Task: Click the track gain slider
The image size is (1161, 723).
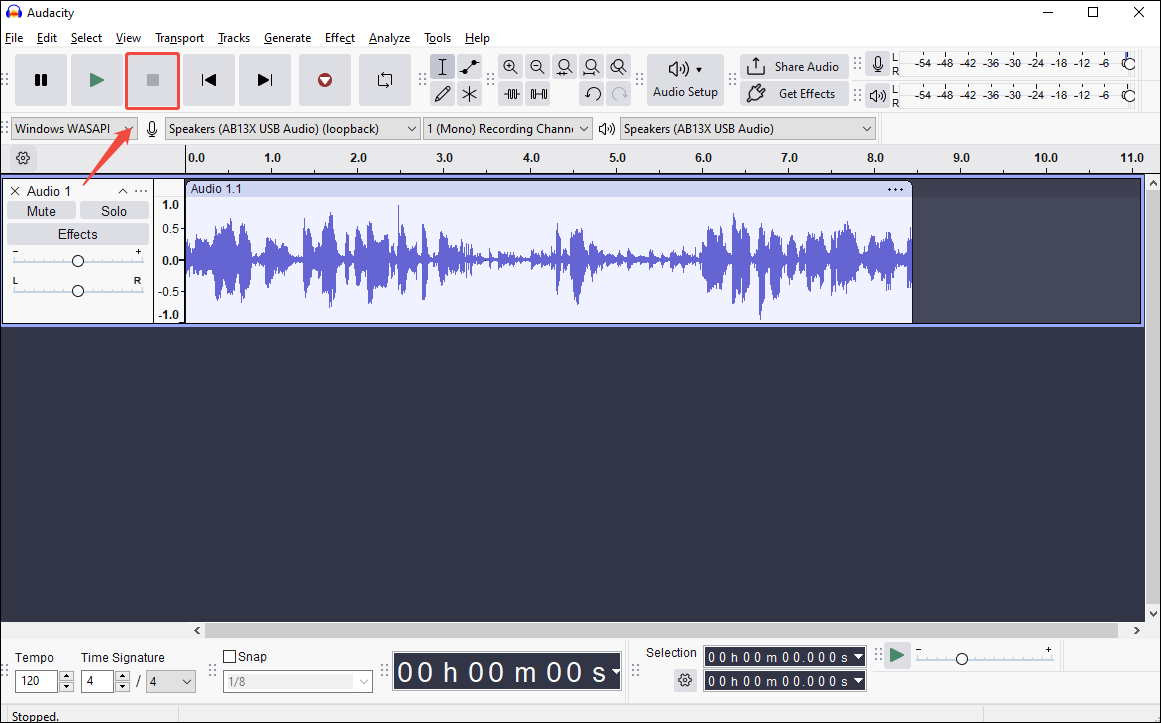Action: click(78, 260)
